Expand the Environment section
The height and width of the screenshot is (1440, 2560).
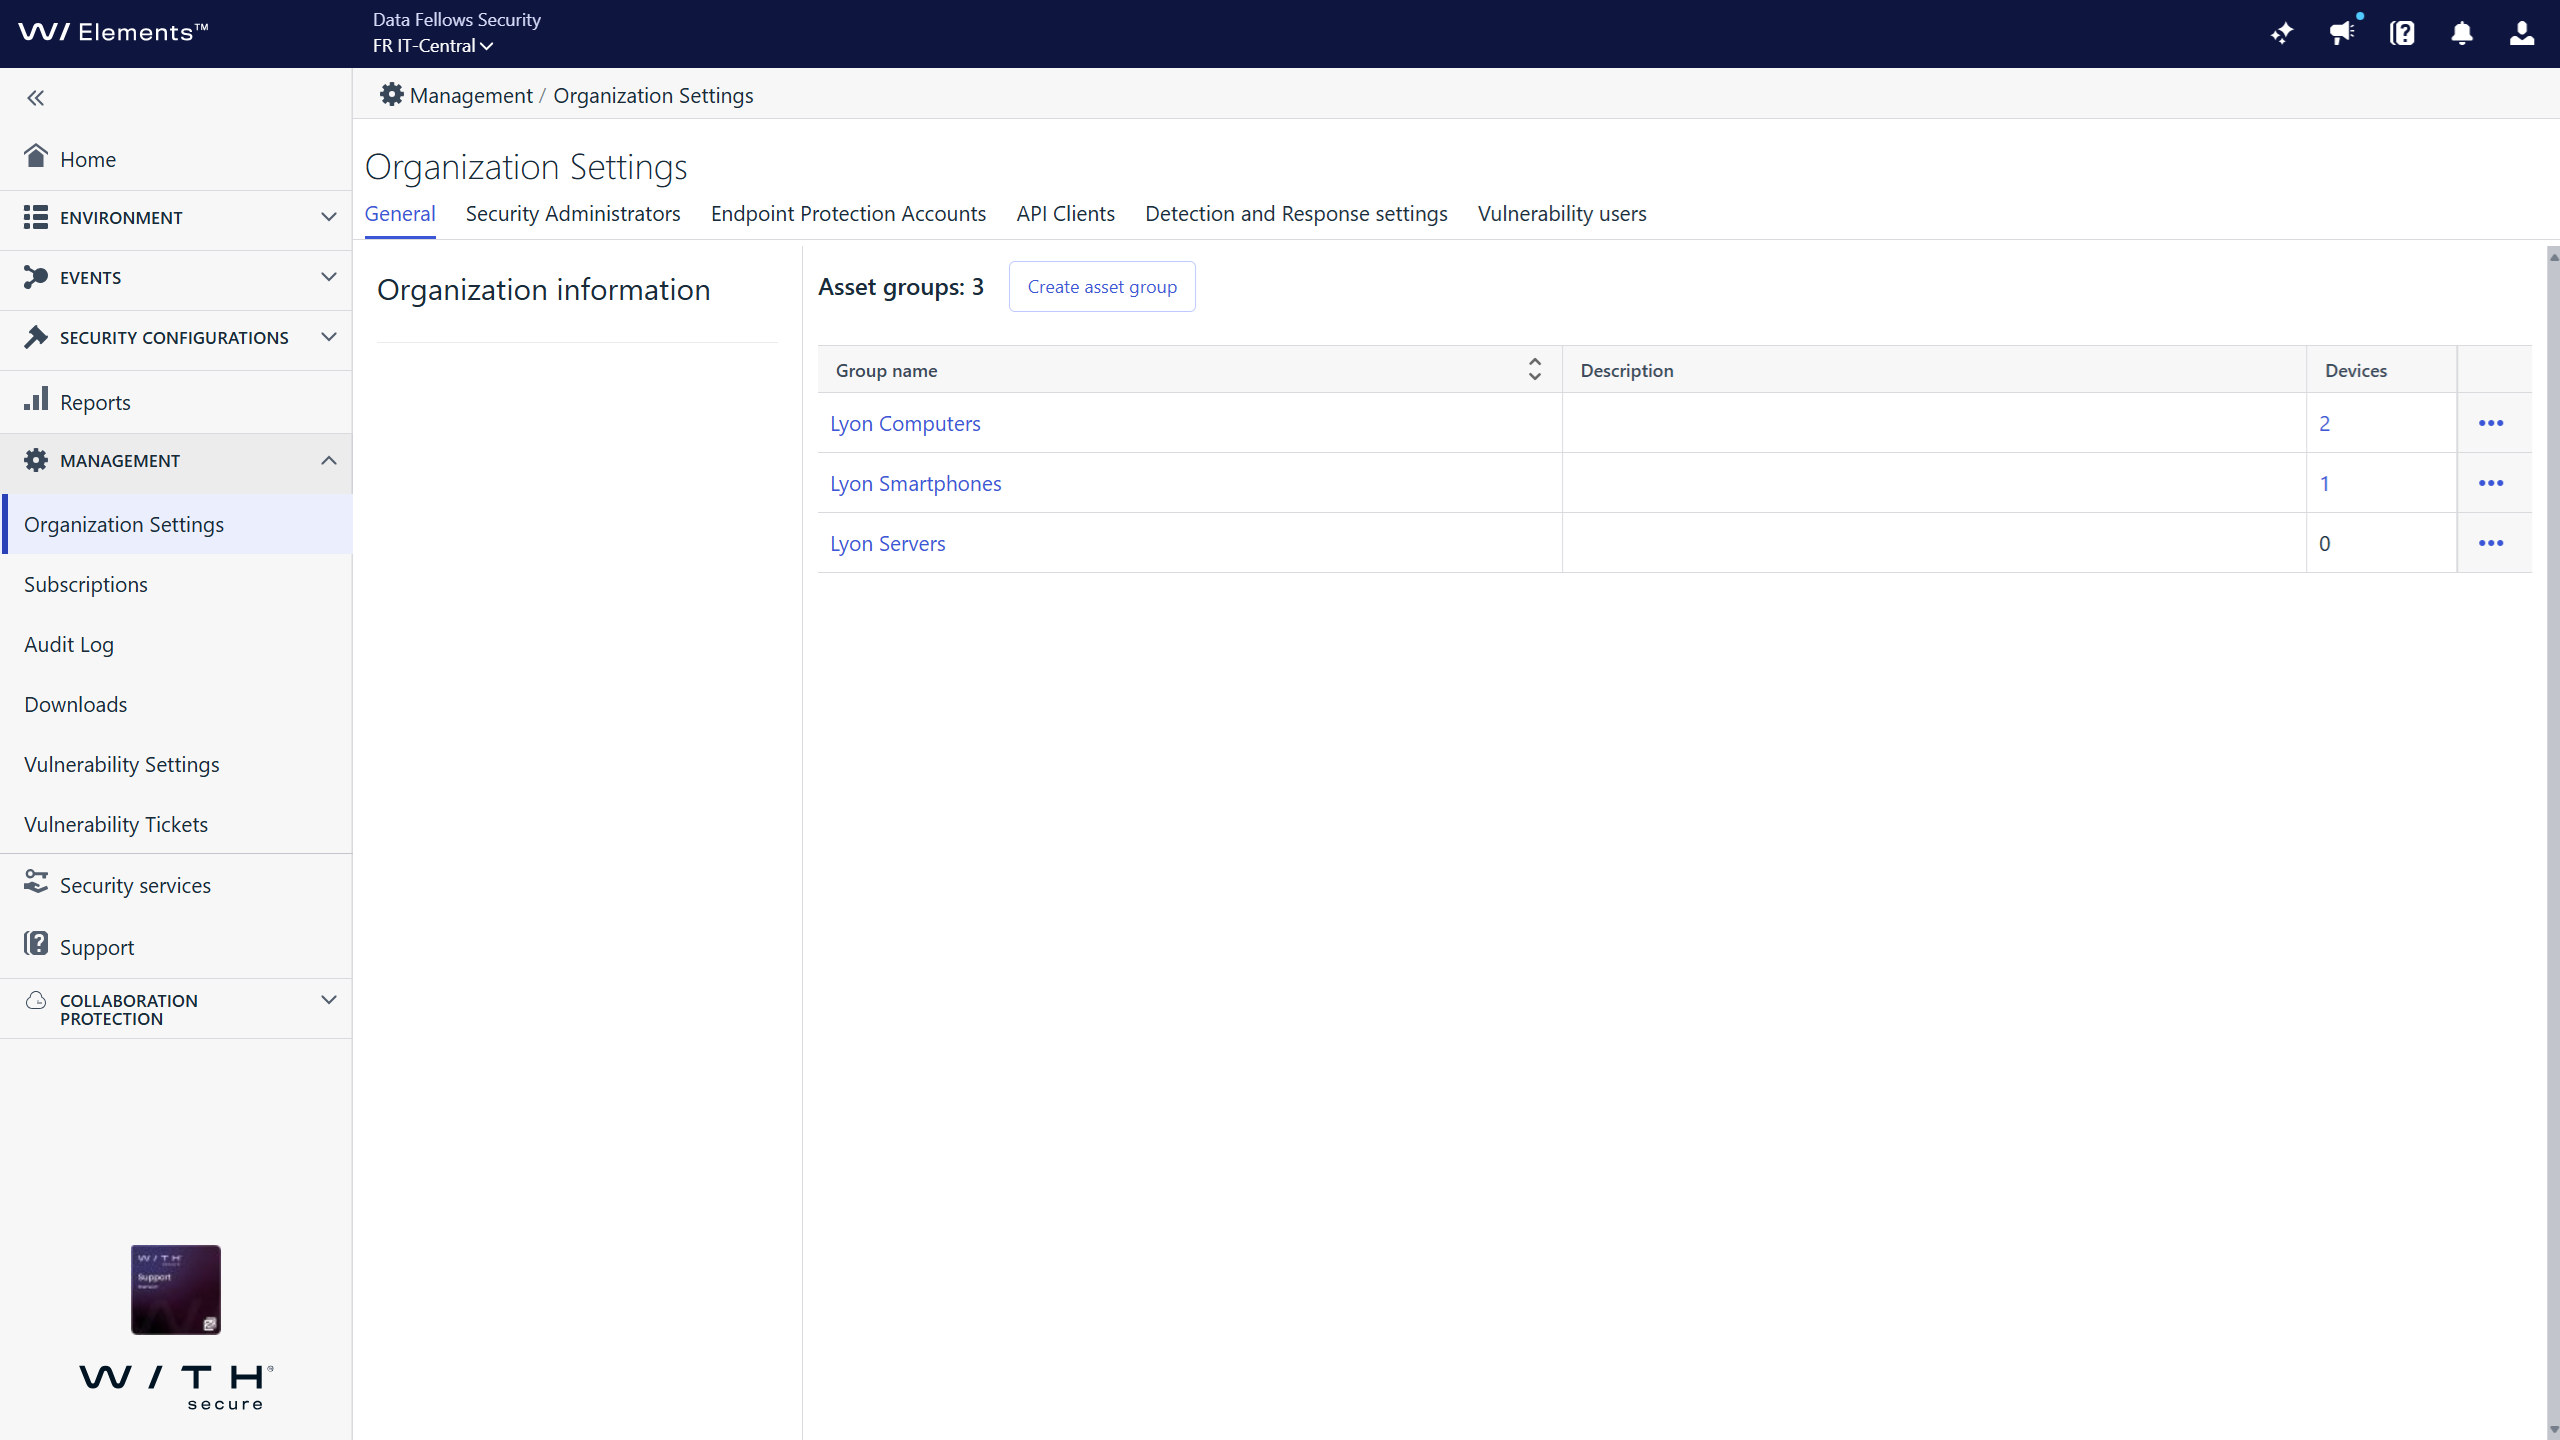coord(176,218)
